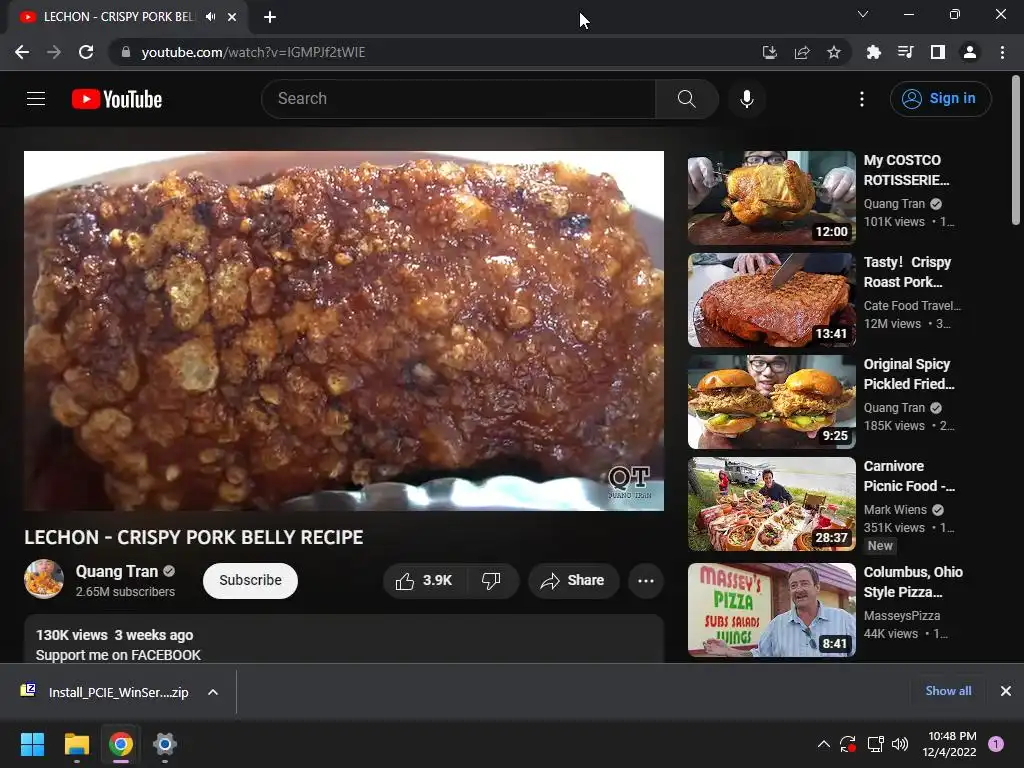Bookmark this tab with star icon
The image size is (1024, 768).
coord(834,52)
